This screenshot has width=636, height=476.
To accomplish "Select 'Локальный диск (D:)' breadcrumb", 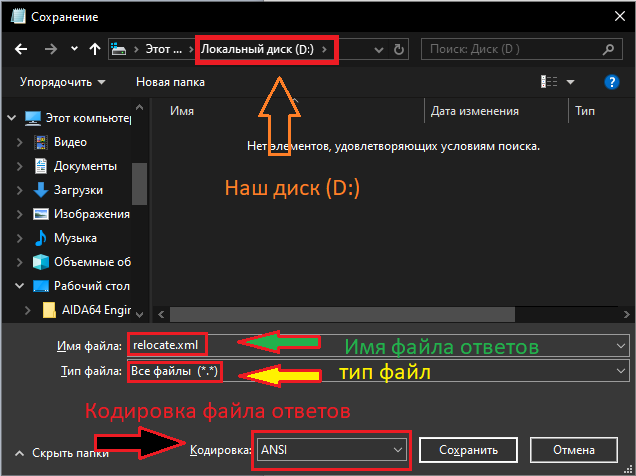I will click(258, 49).
